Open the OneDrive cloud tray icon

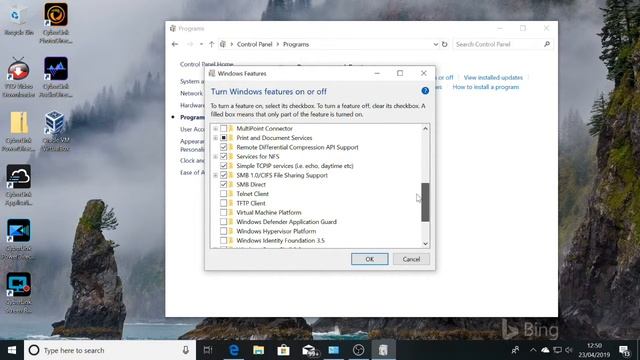click(545, 350)
